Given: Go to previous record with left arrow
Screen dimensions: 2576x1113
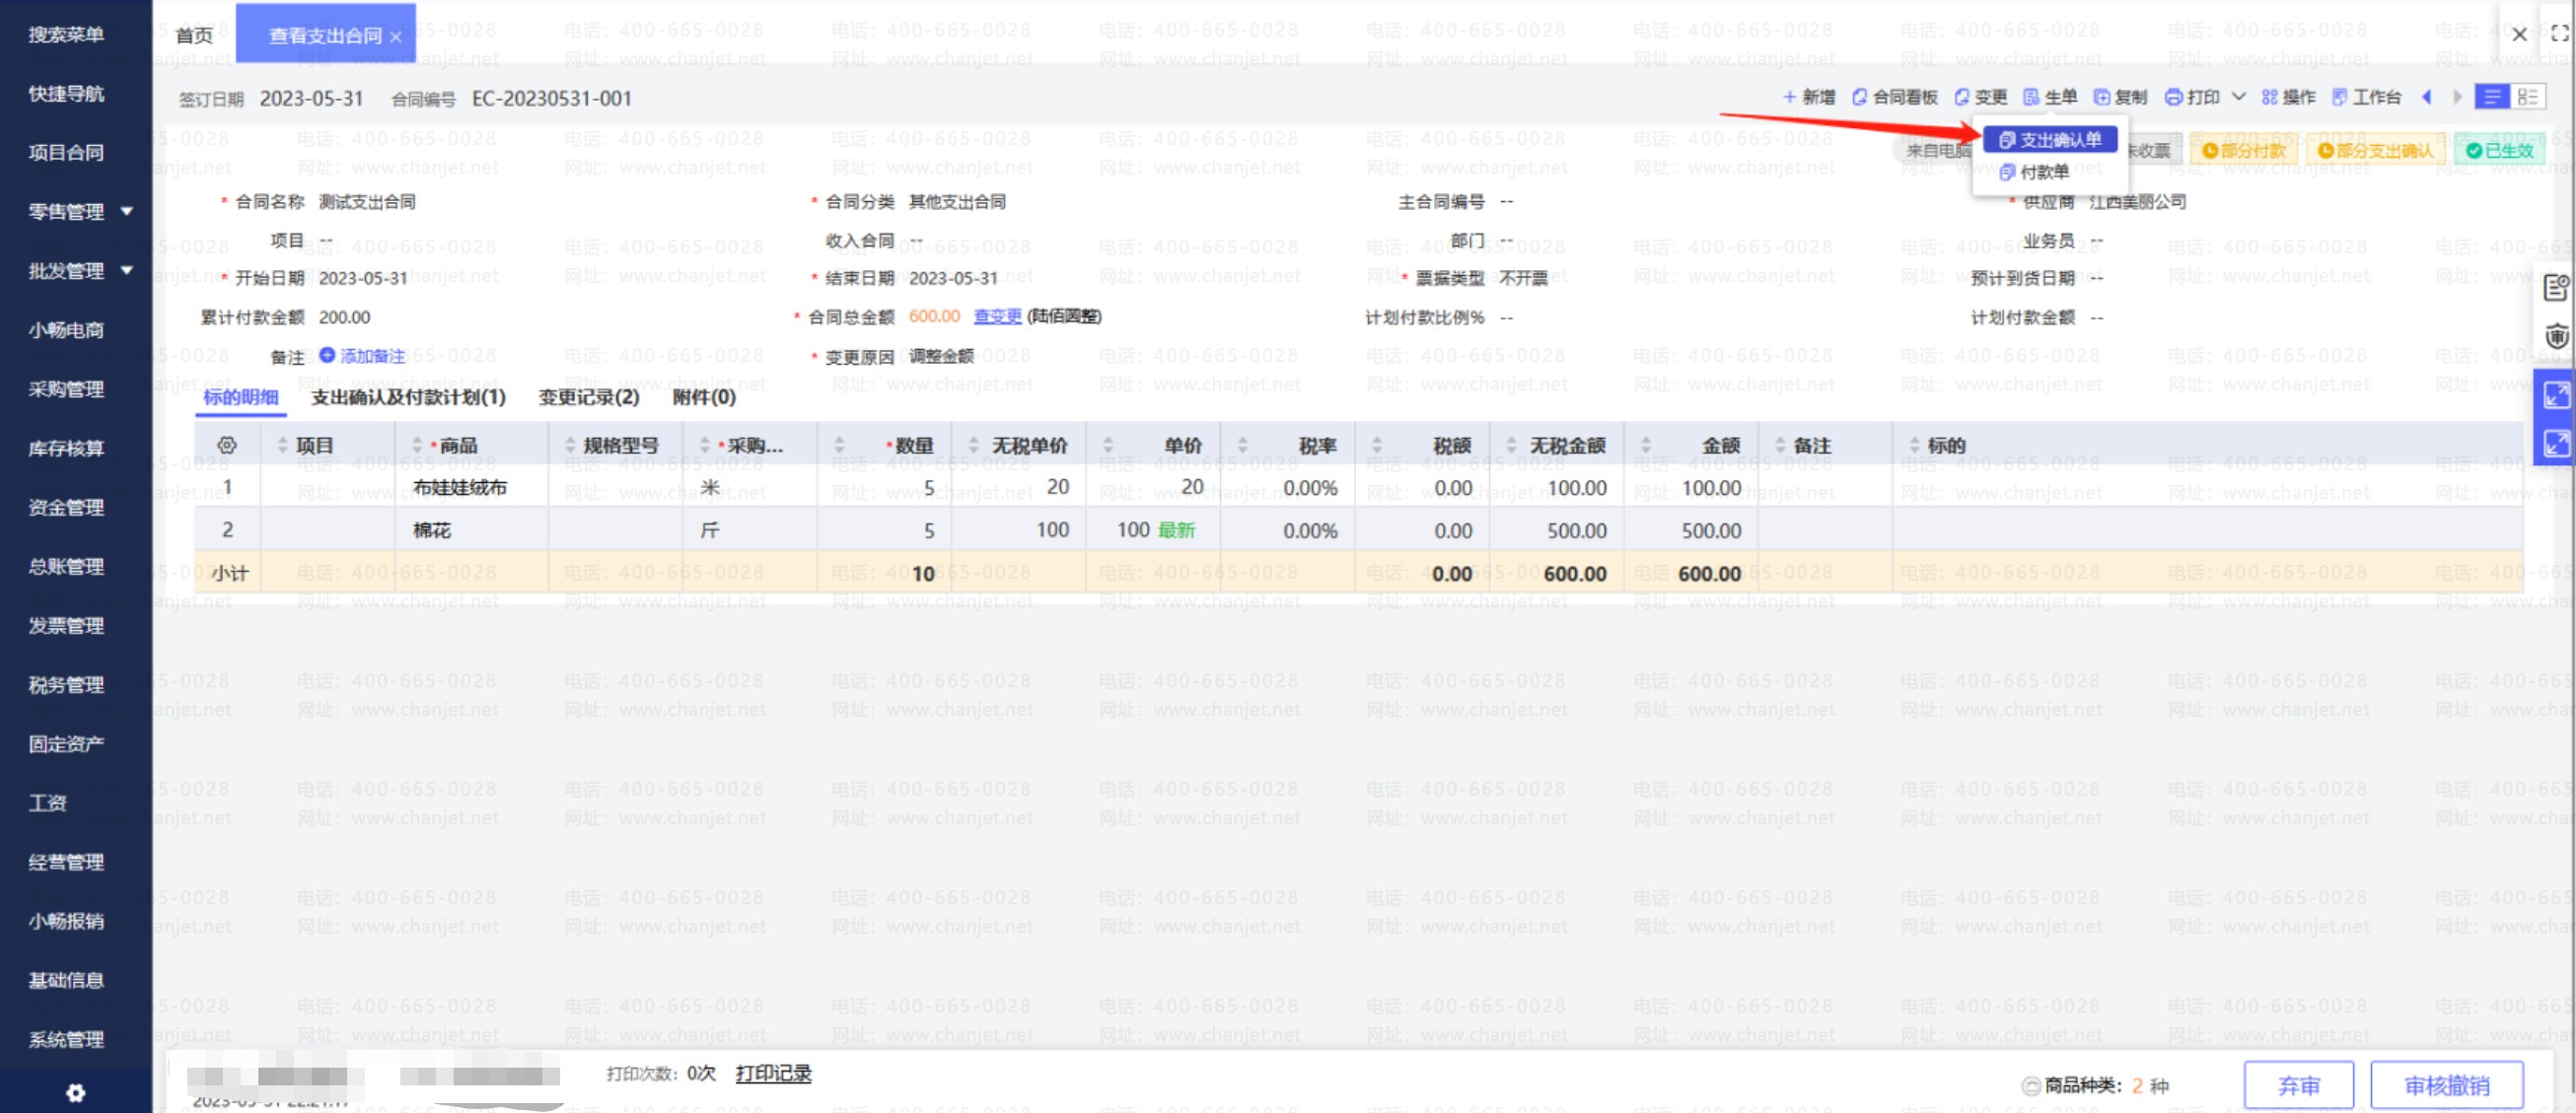Looking at the screenshot, I should 2426,97.
